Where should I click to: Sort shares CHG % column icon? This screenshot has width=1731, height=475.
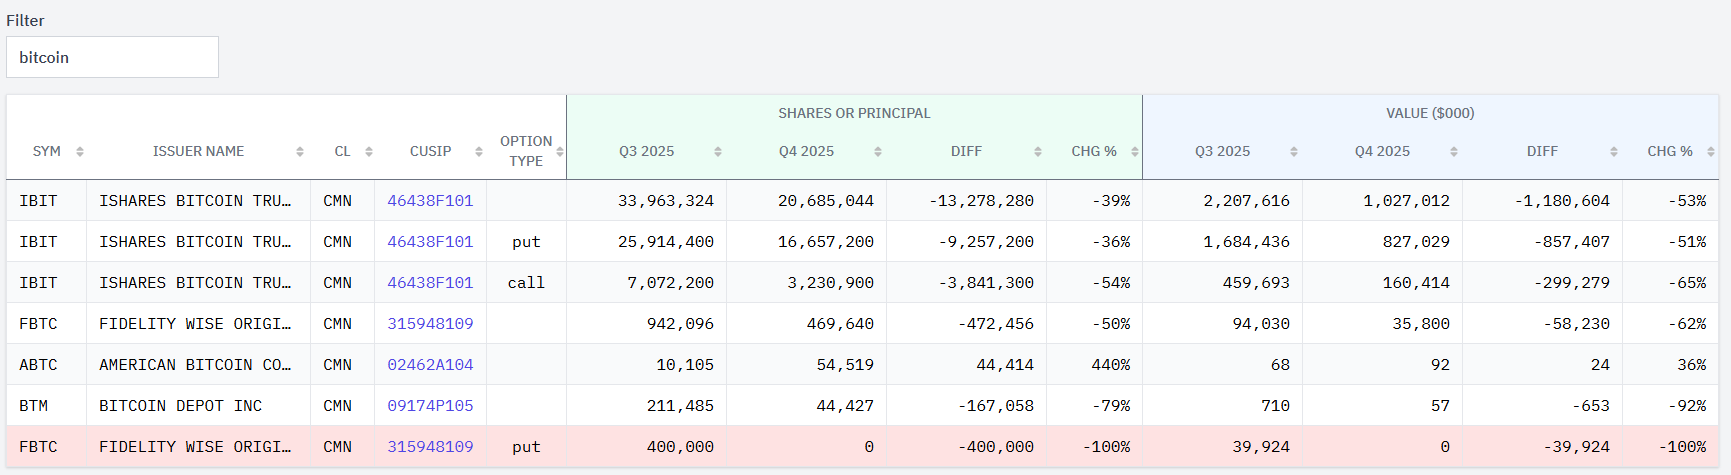[1135, 152]
